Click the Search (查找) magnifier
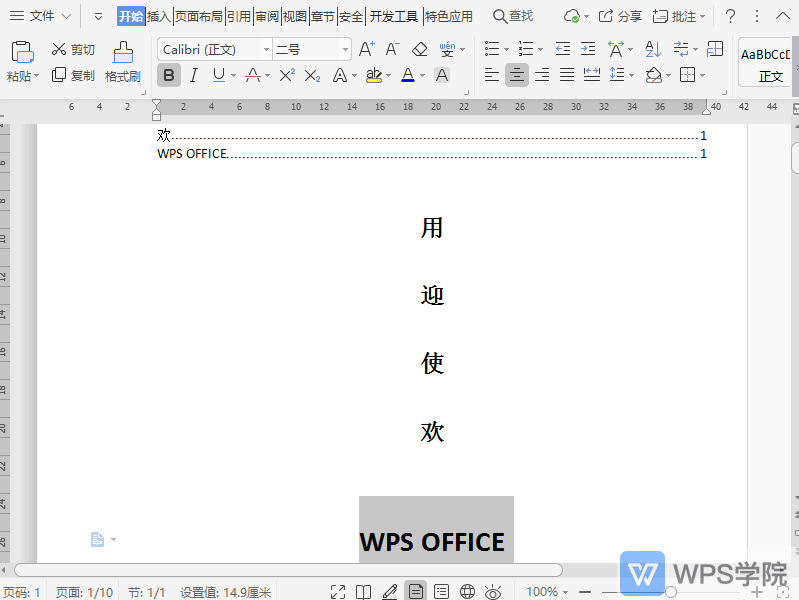The width and height of the screenshot is (799, 600). click(513, 16)
